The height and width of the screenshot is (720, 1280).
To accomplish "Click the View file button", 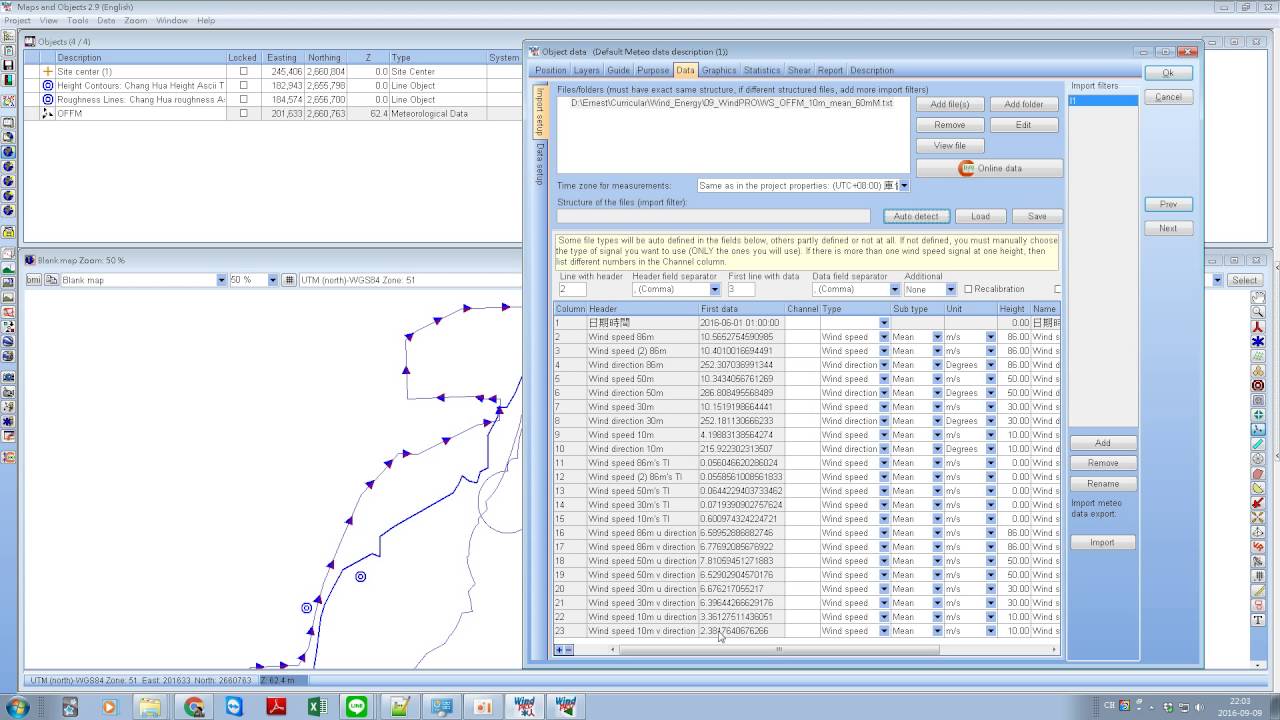I will [x=950, y=146].
